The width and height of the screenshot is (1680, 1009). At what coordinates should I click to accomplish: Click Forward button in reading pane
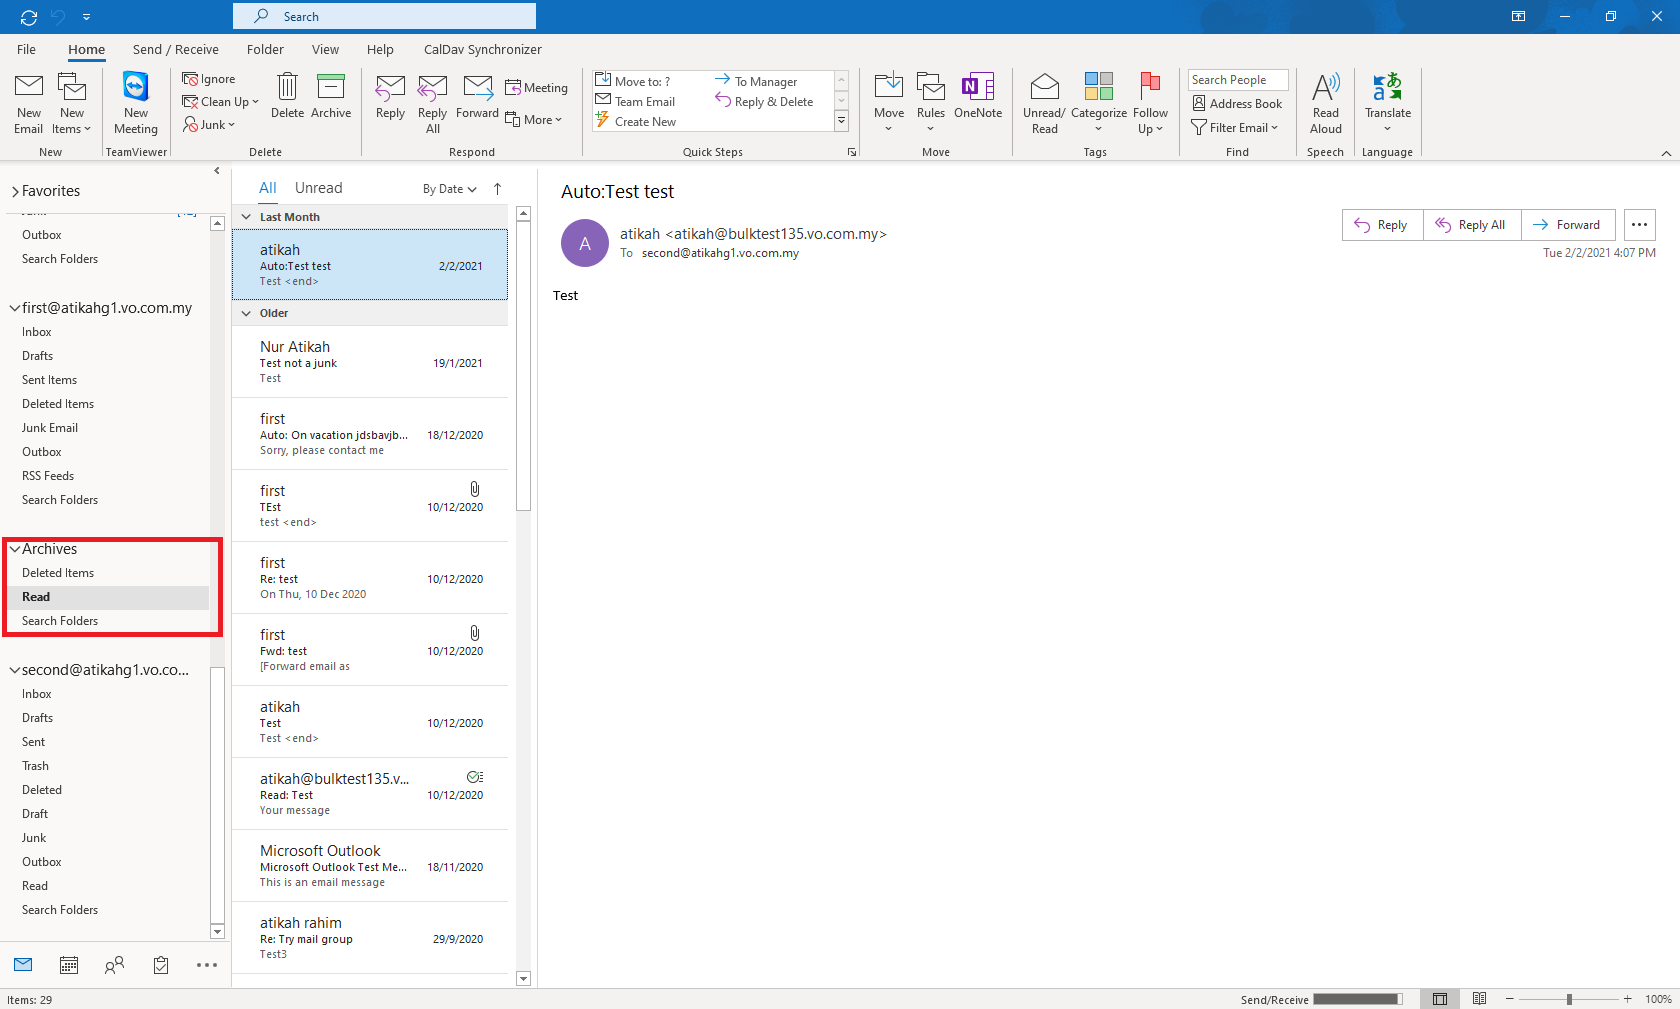click(x=1567, y=225)
